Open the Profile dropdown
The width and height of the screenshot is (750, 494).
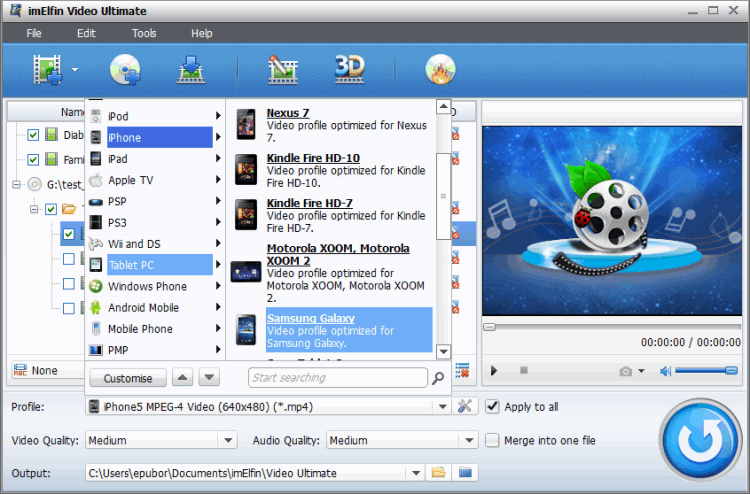pyautogui.click(x=442, y=407)
